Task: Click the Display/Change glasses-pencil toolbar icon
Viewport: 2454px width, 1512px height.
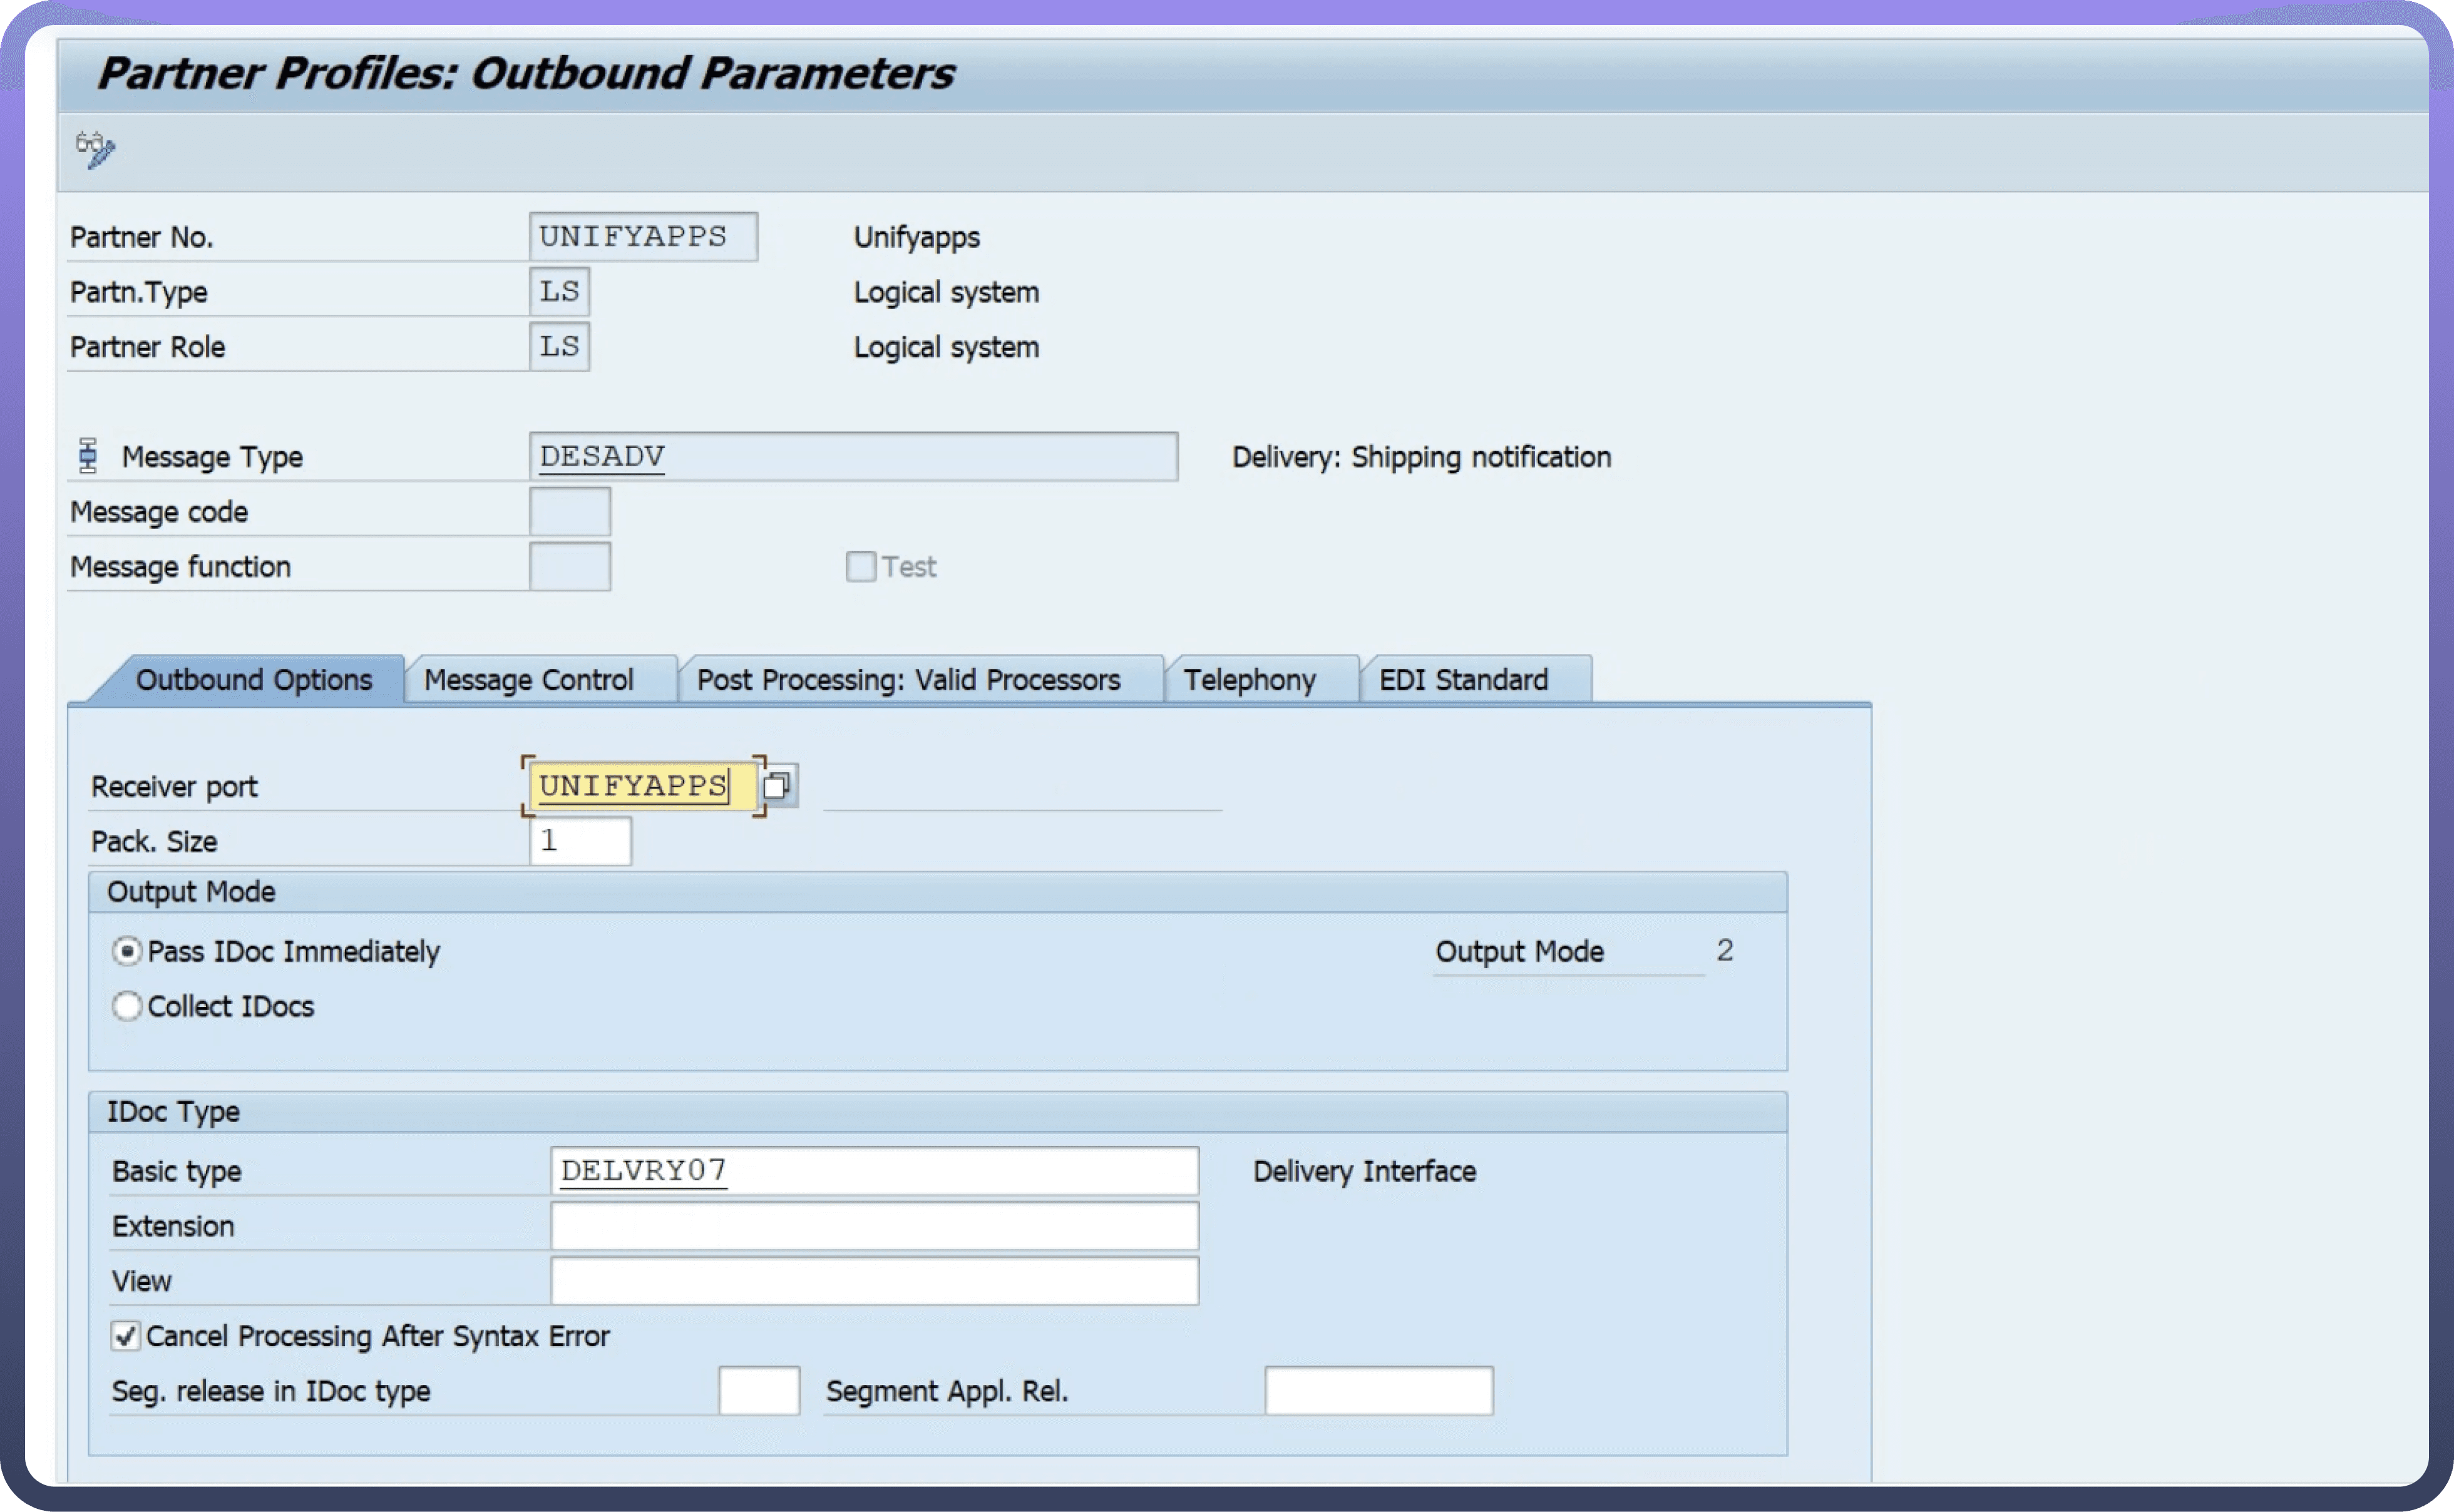Action: click(x=95, y=150)
